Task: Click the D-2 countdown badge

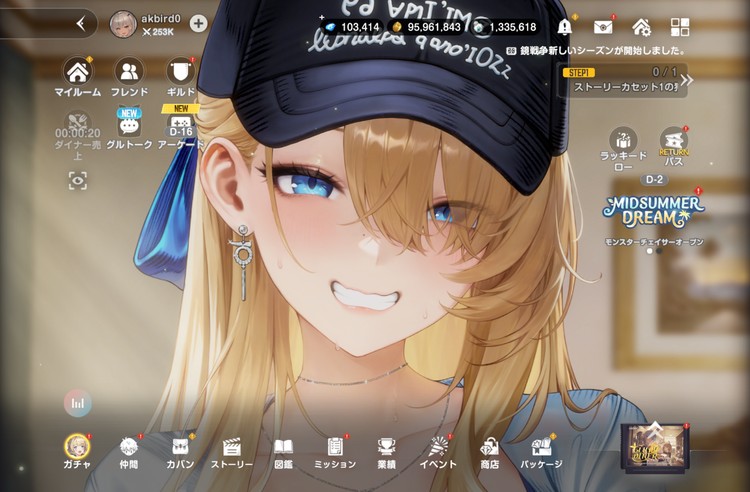Action: [654, 180]
